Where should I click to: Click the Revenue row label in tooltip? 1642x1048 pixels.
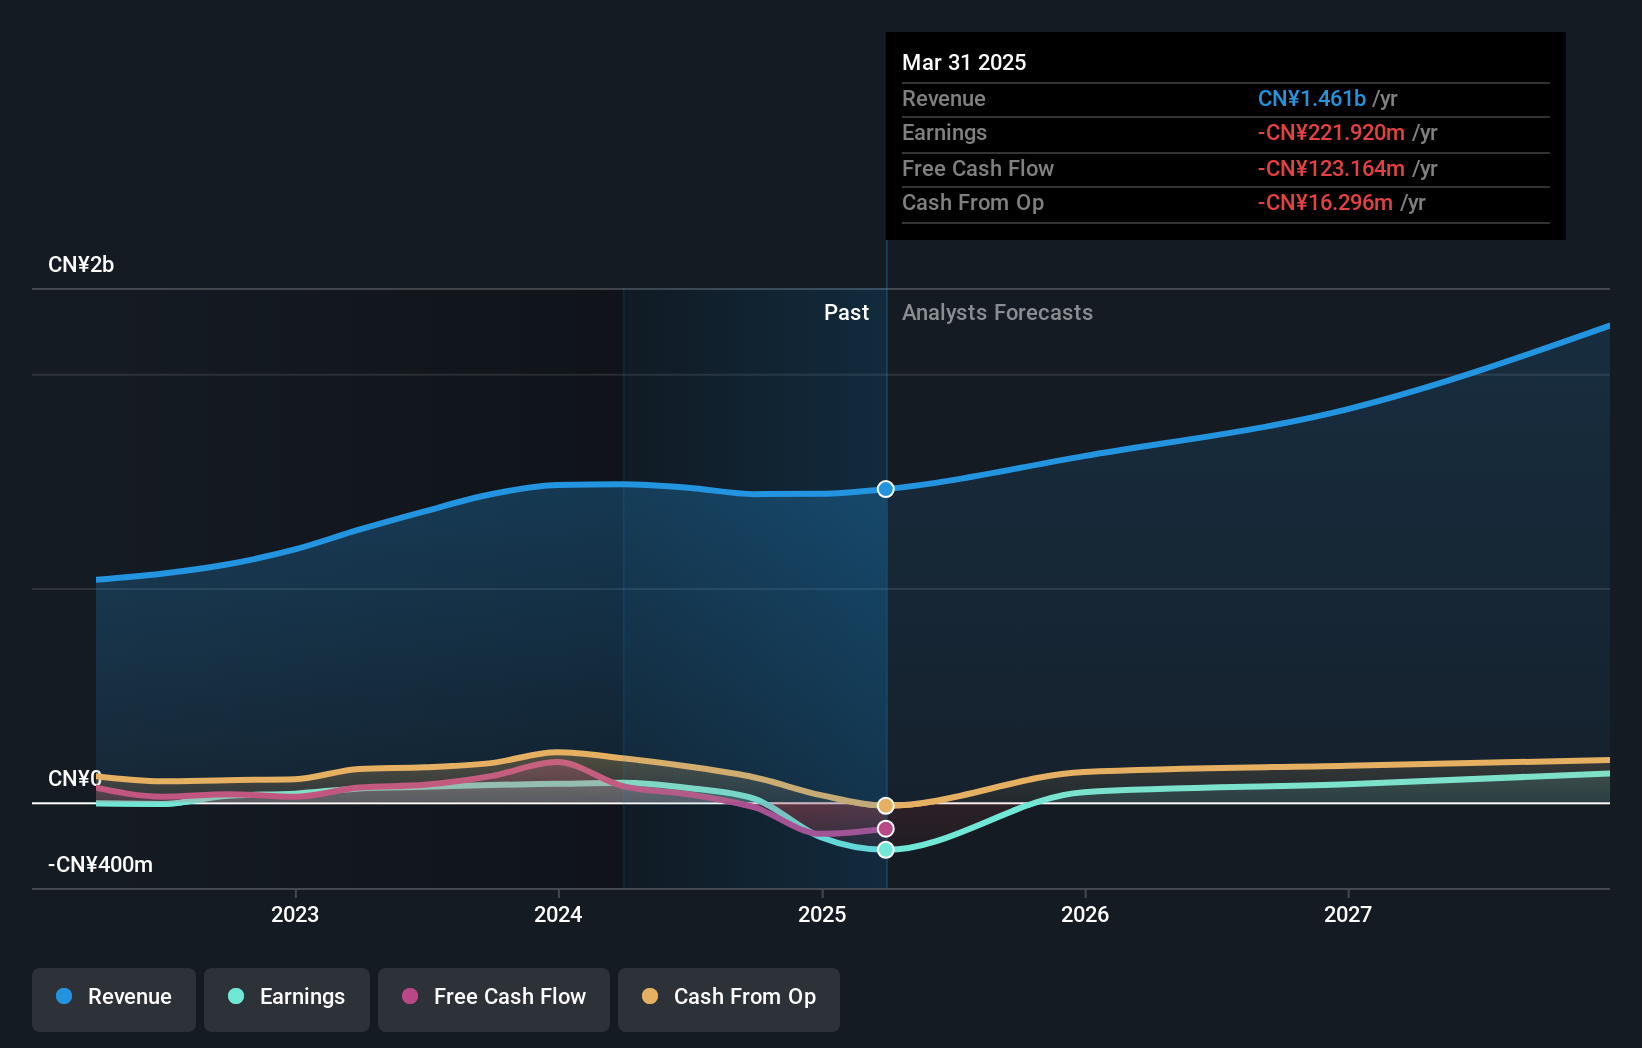pos(944,99)
